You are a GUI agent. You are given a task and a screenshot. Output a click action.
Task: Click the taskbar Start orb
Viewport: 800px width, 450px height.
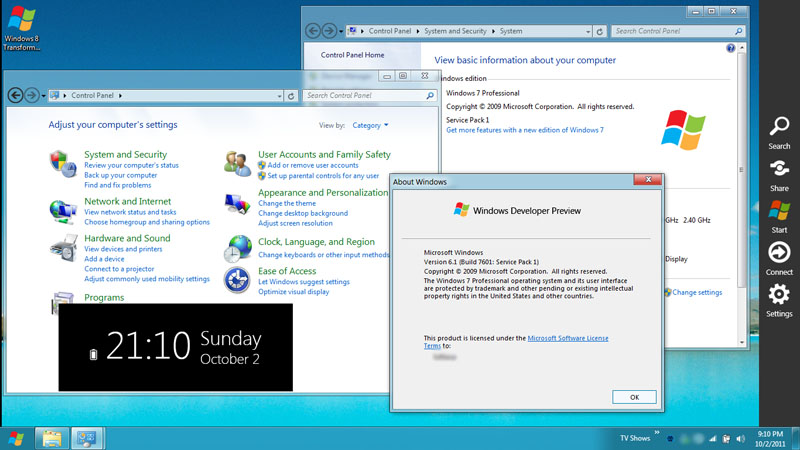(16, 438)
